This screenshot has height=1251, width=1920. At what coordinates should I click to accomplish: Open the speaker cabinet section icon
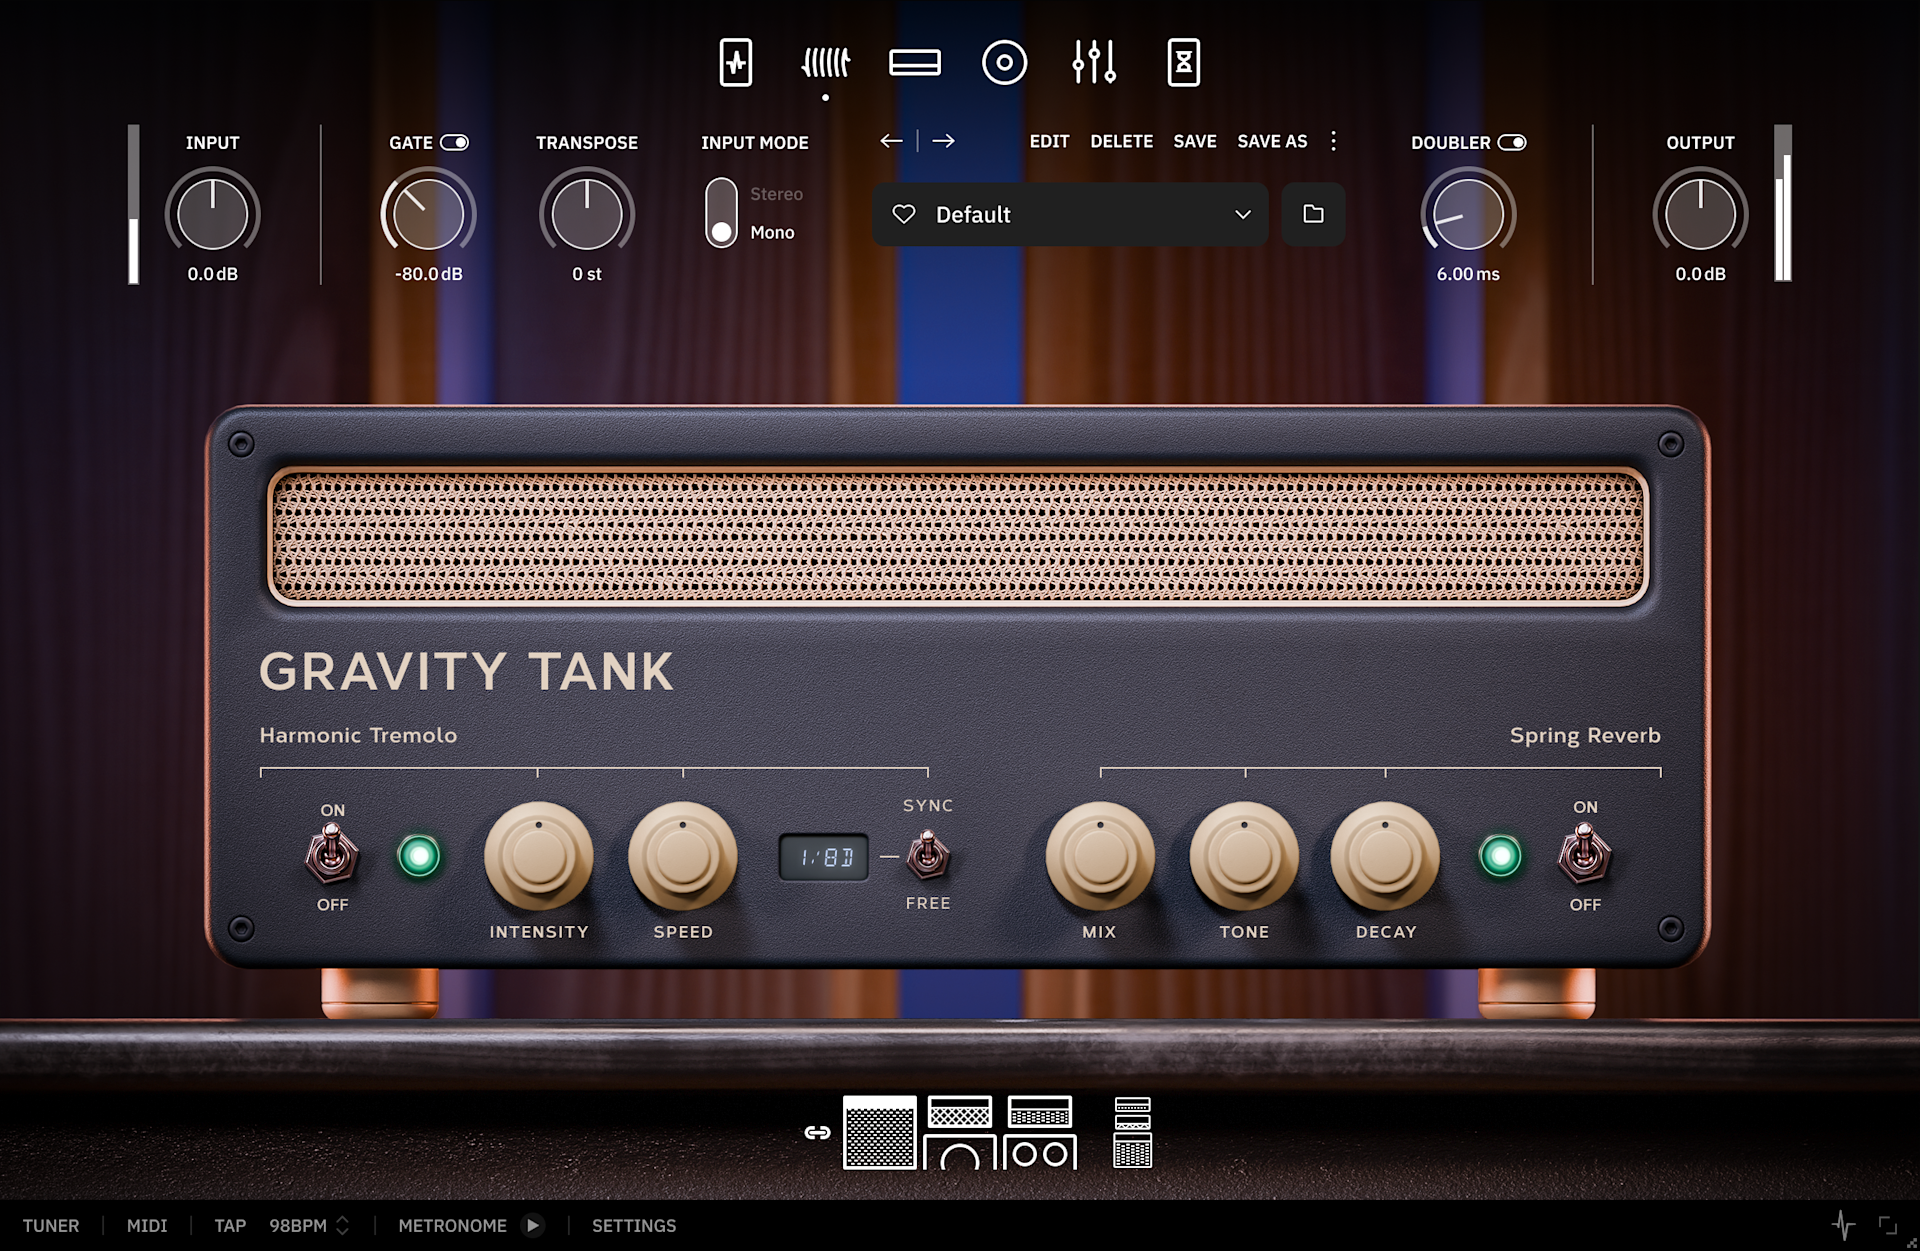[x=1004, y=63]
